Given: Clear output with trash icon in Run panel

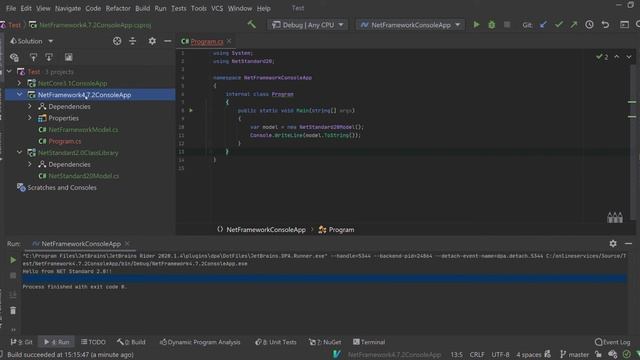Looking at the screenshot, I should pyautogui.click(x=13, y=311).
